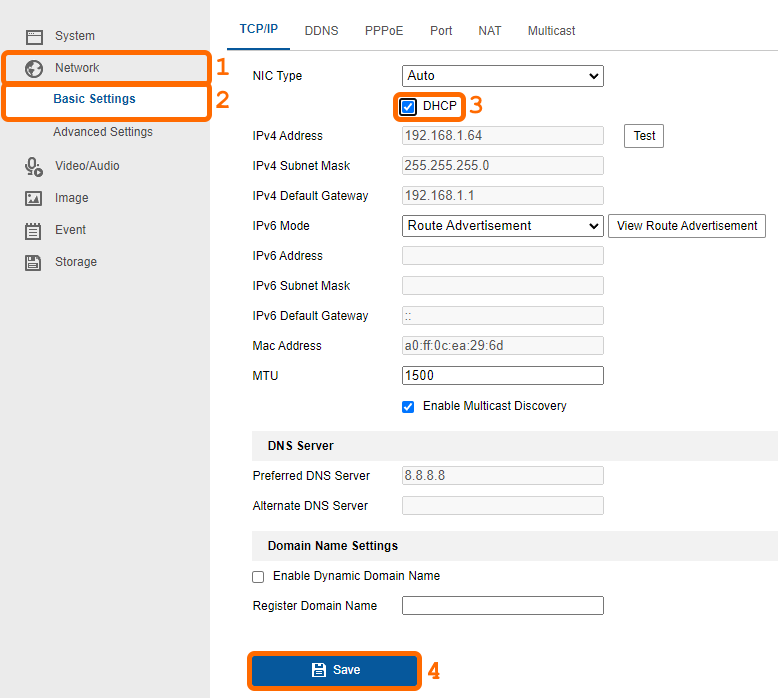Expand the IPv6 Mode dropdown
This screenshot has height=698, width=778.
[503, 226]
